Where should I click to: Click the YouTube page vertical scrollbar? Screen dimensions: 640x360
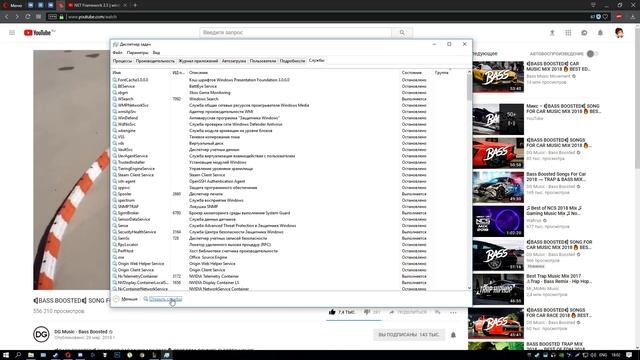[637, 98]
